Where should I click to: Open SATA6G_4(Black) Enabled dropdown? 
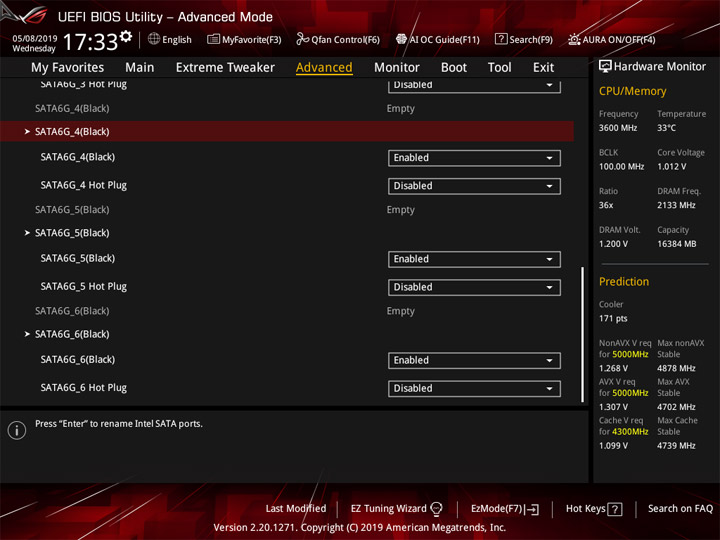(474, 158)
